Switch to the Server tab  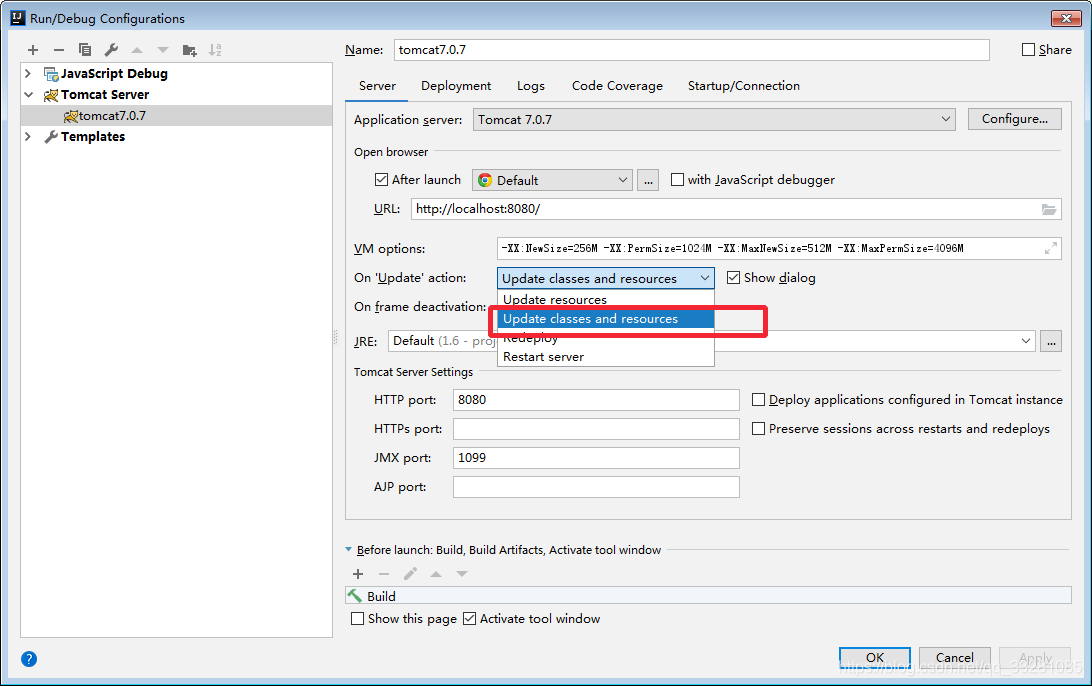pyautogui.click(x=377, y=86)
